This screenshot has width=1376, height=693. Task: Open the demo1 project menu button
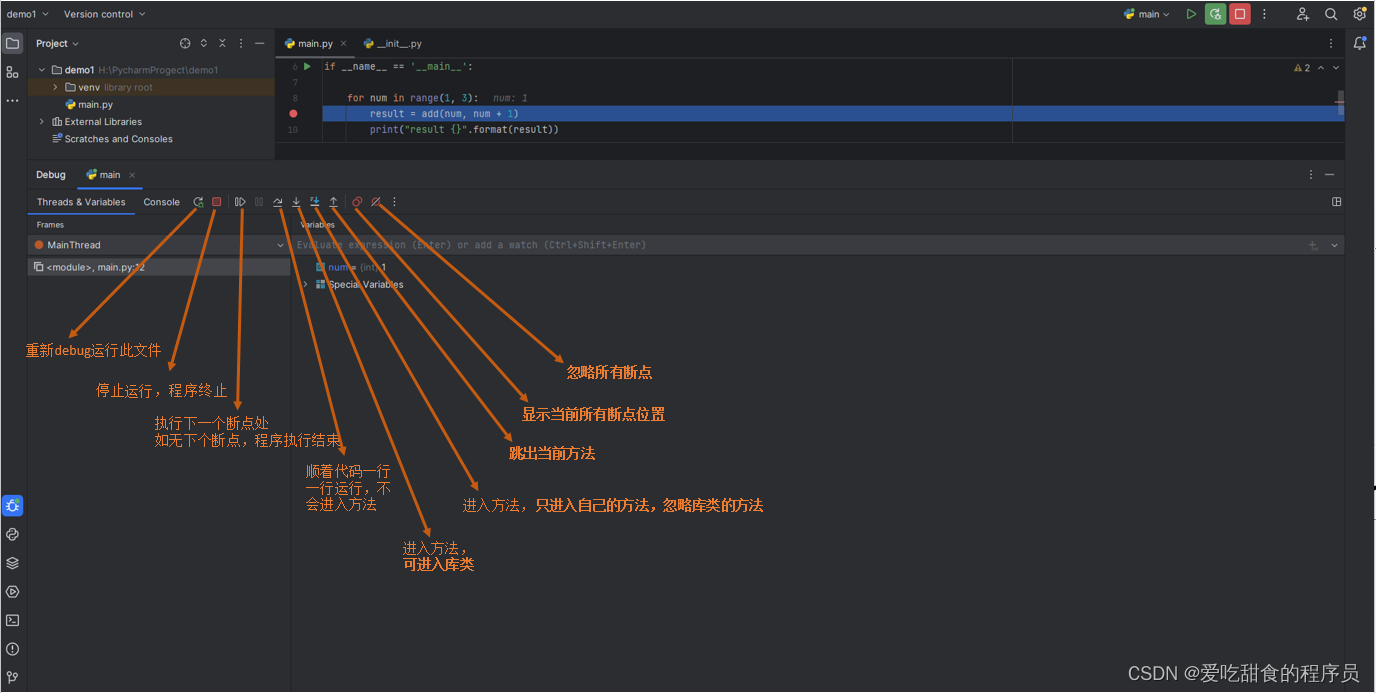[x=27, y=14]
